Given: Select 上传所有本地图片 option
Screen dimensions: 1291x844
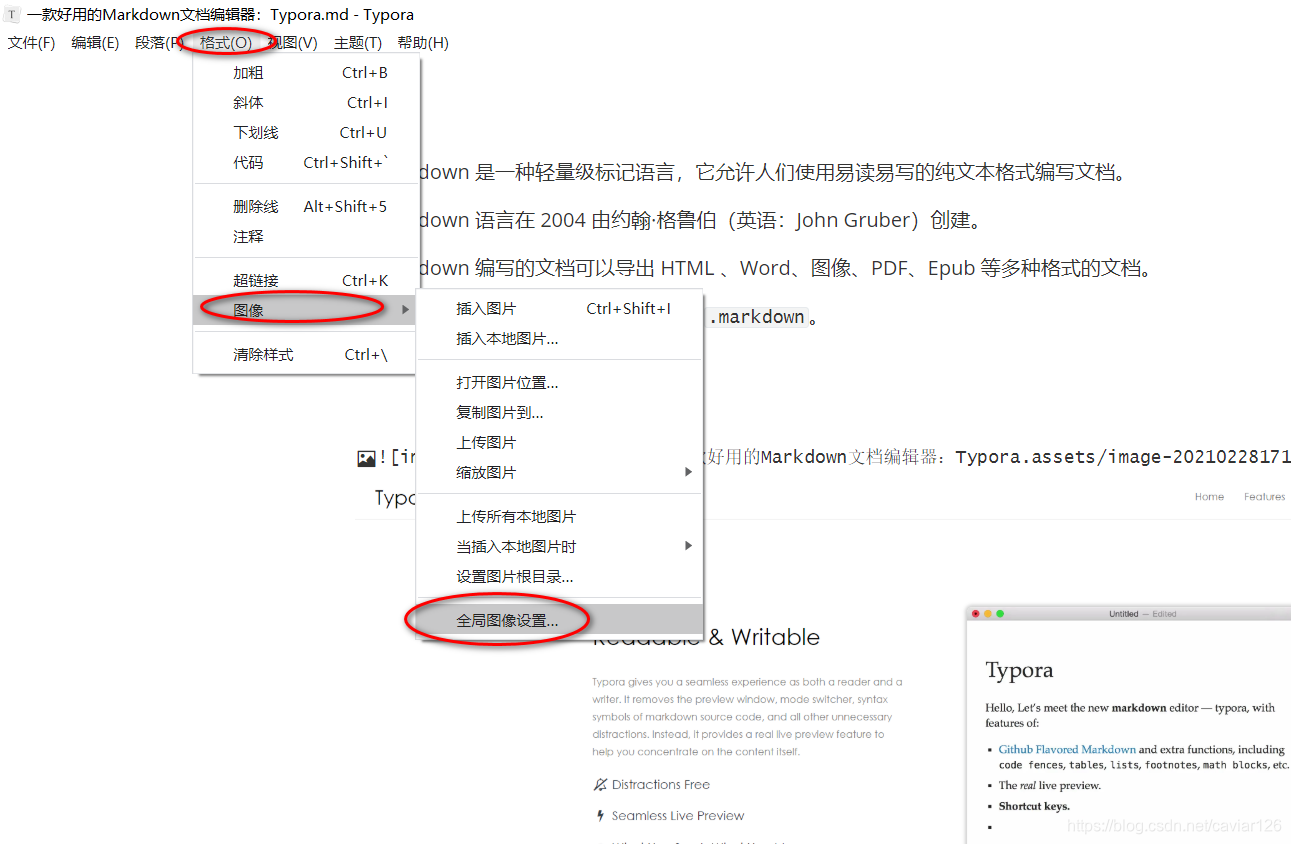Looking at the screenshot, I should [560, 517].
